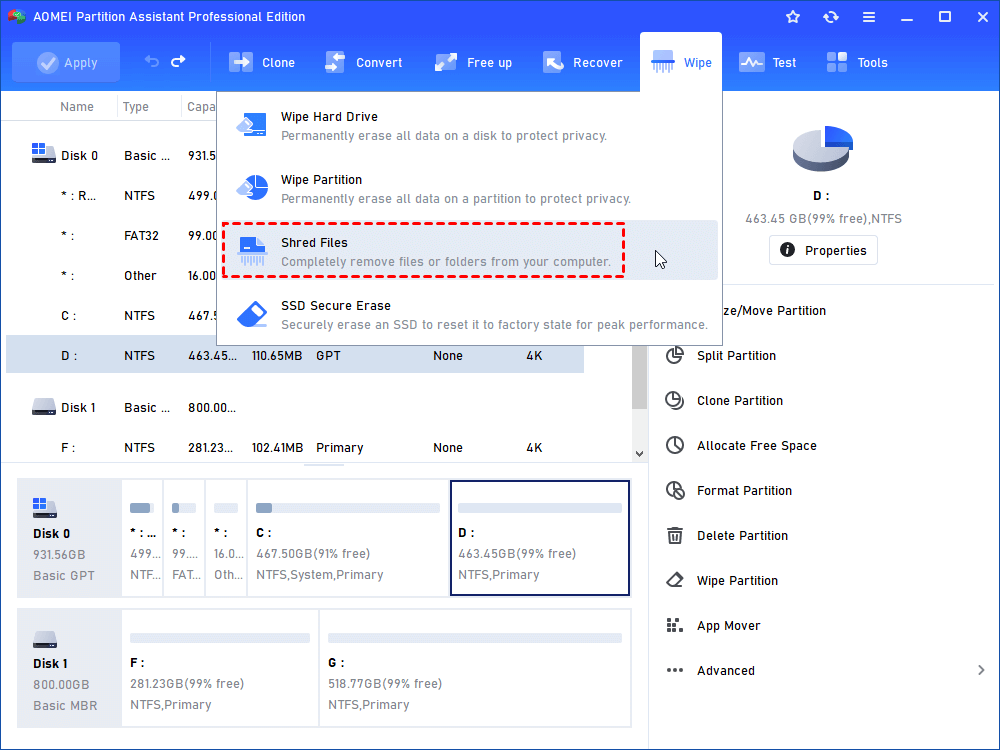Click the refresh icon in title bar
This screenshot has height=750, width=1000.
pyautogui.click(x=831, y=17)
